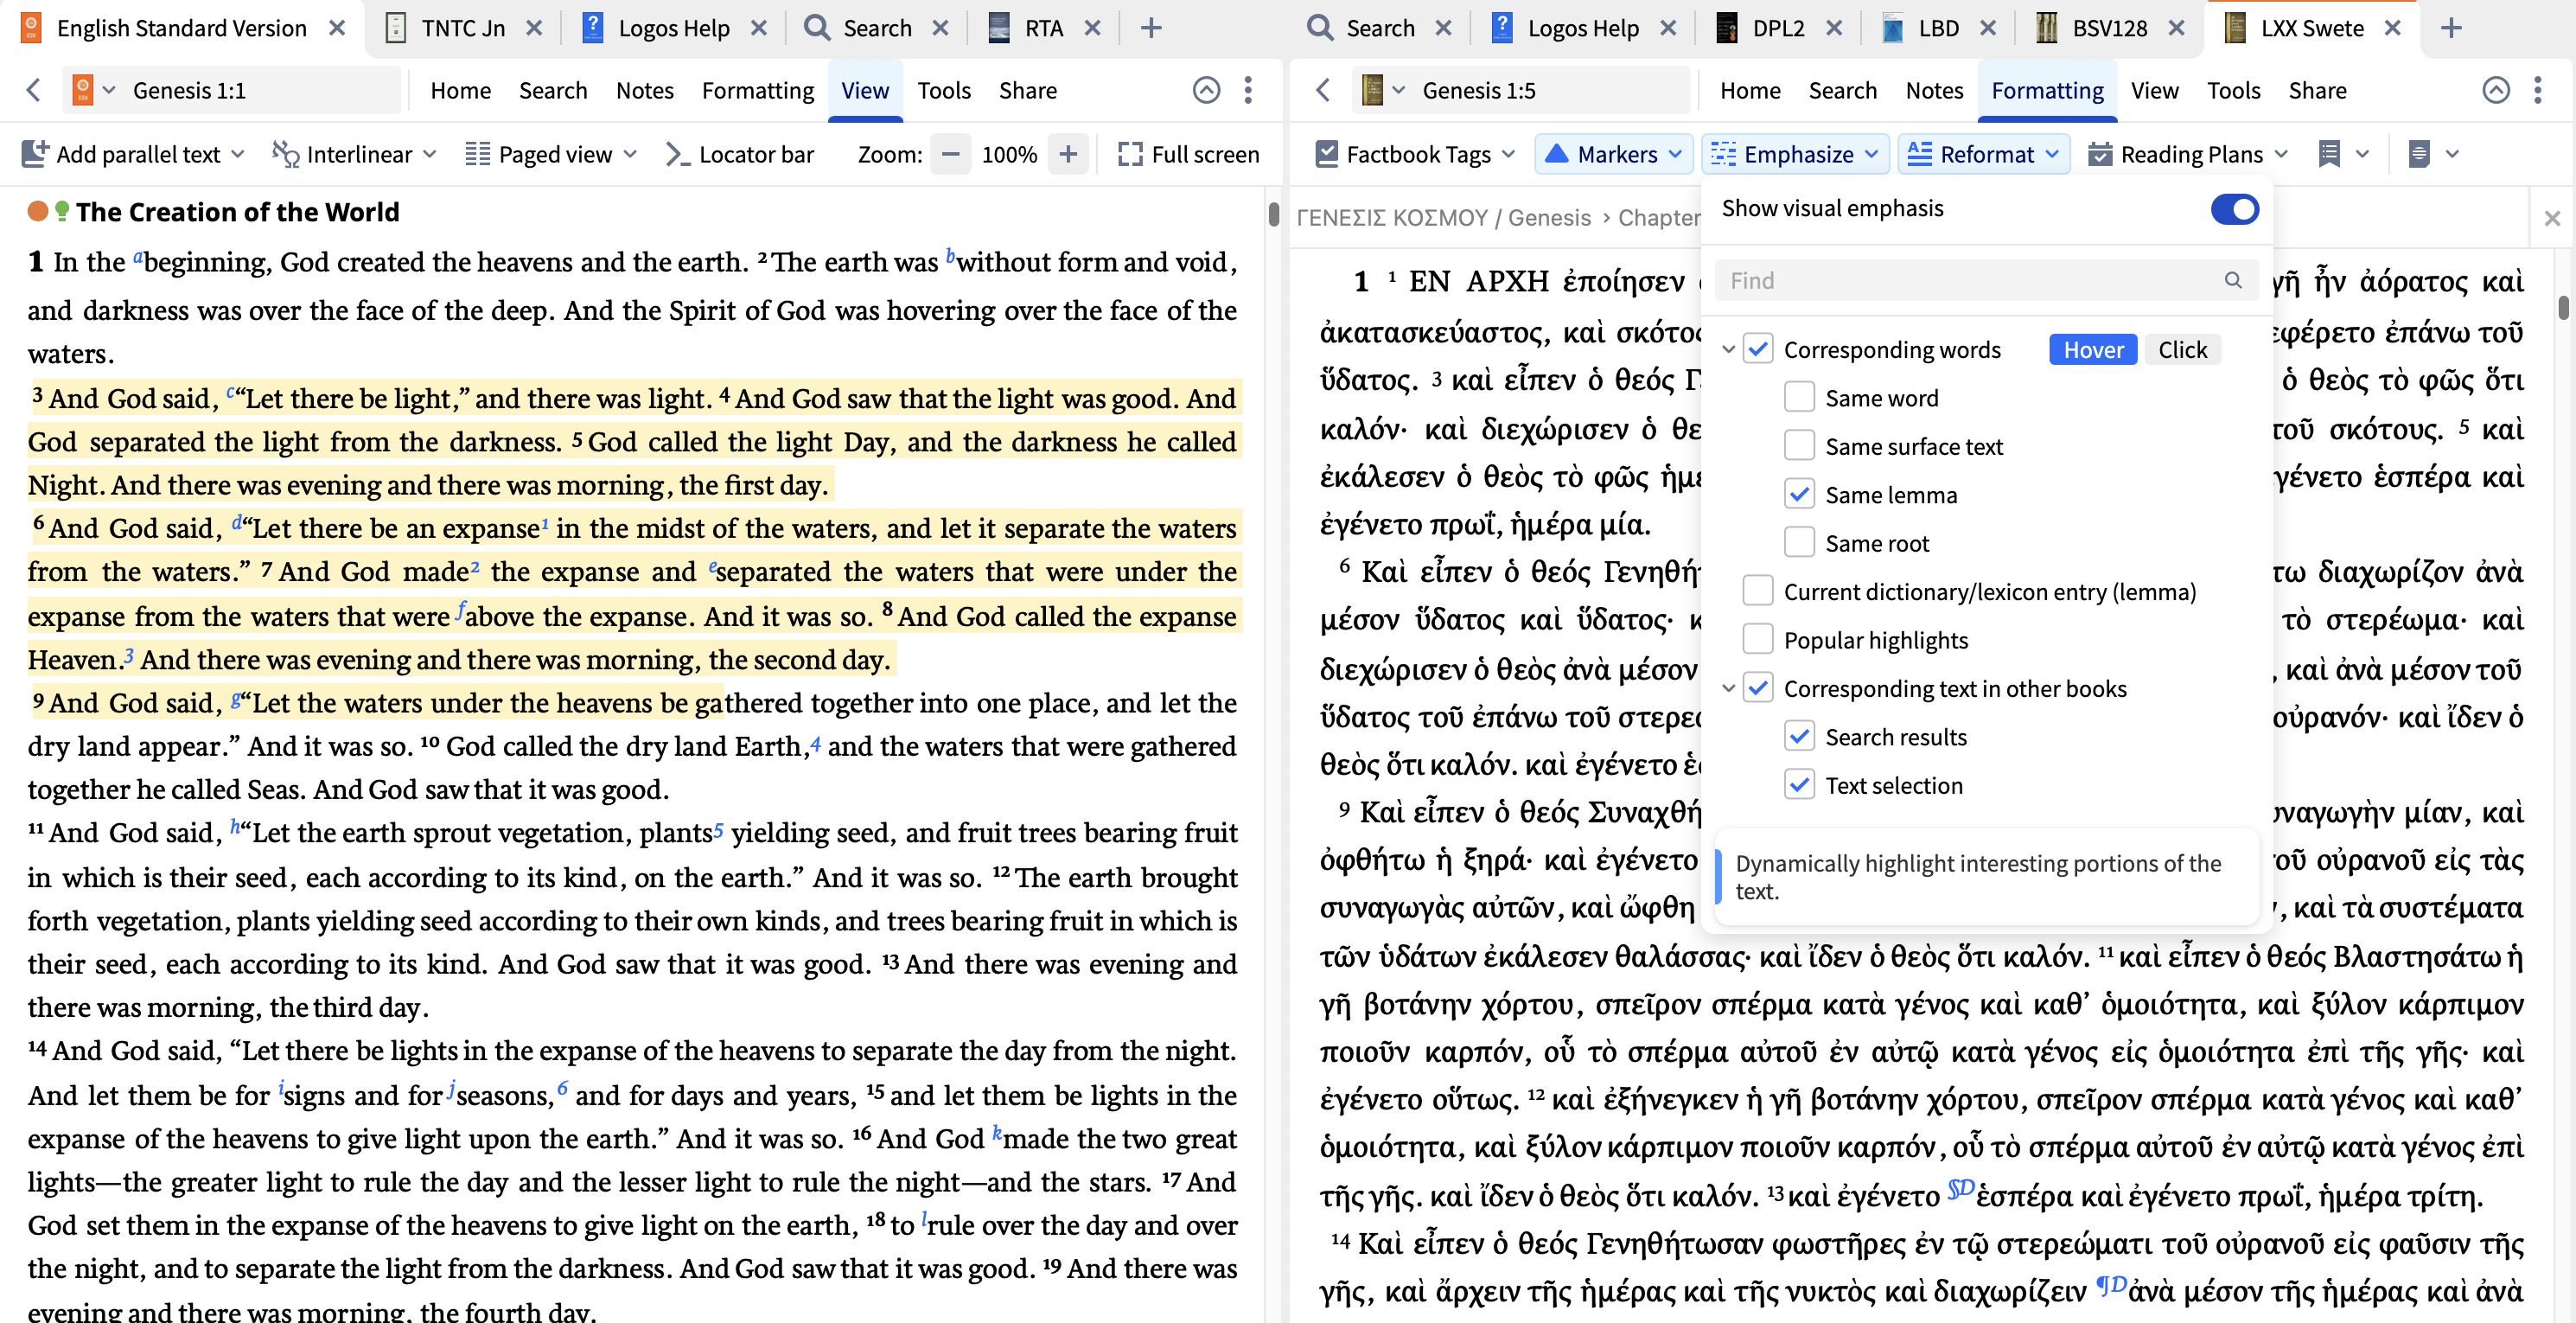The width and height of the screenshot is (2576, 1323).
Task: Click the Reading Plans calendar icon
Action: point(2100,154)
